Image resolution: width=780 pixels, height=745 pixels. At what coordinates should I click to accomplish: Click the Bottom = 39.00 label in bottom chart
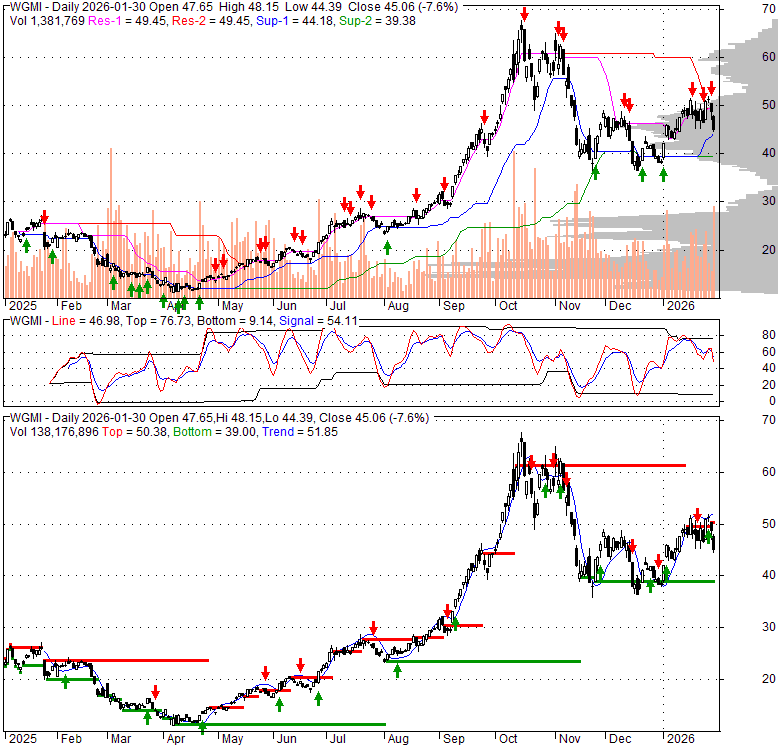(x=214, y=432)
